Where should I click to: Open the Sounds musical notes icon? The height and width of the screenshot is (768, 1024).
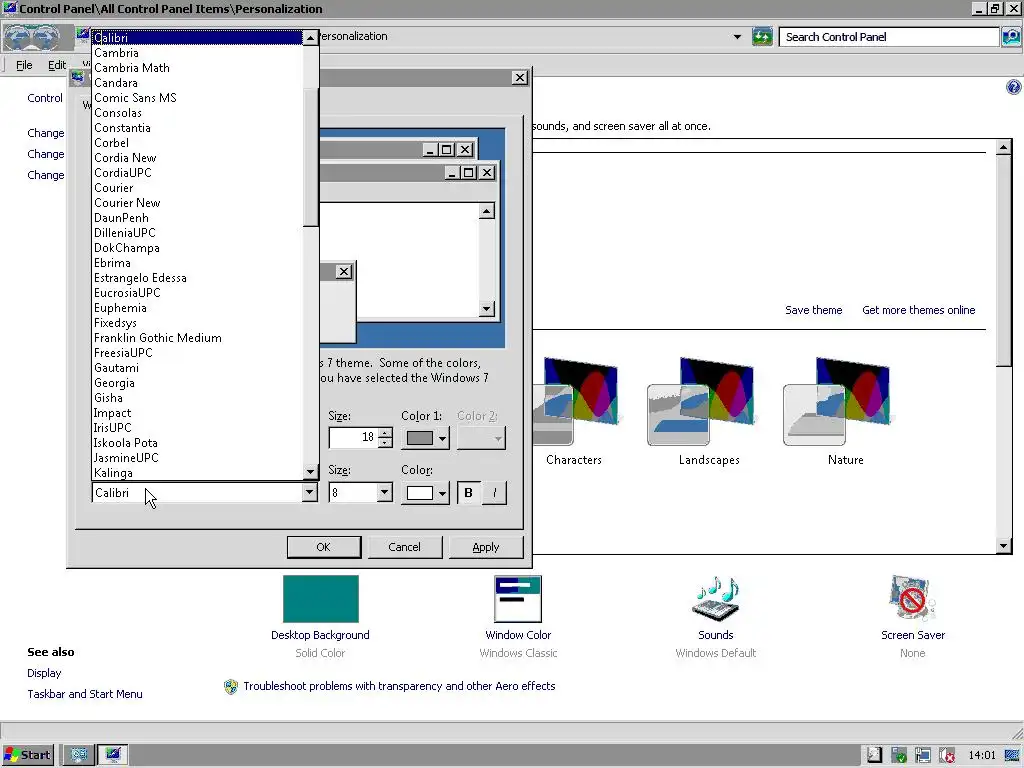[716, 599]
